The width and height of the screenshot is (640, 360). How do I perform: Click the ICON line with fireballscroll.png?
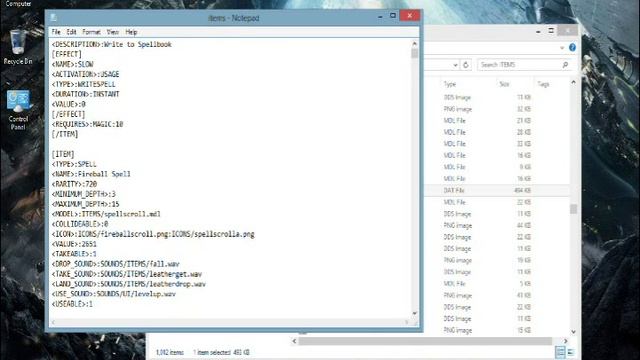point(153,234)
